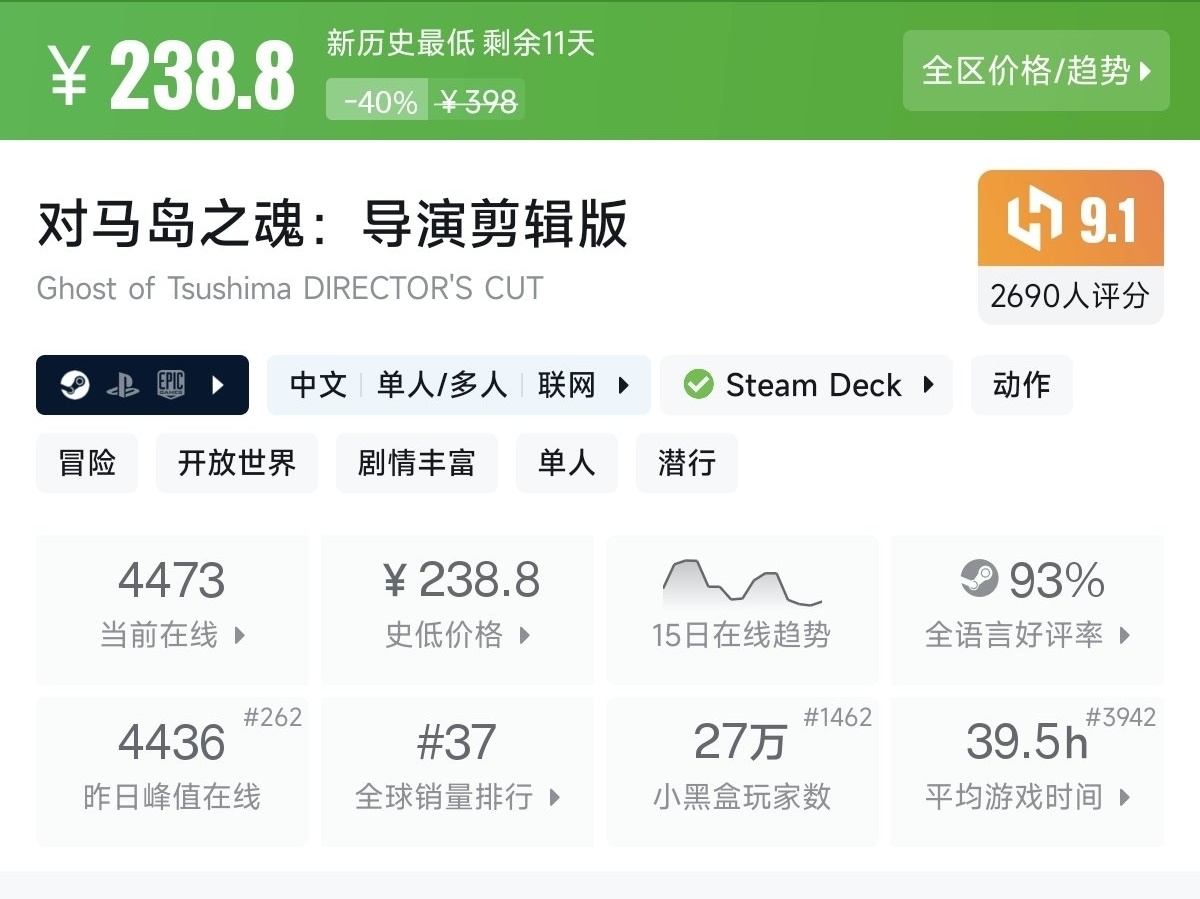Screen dimensions: 1200x899
Task: Tap the 剧情丰富 tag
Action: pos(416,463)
